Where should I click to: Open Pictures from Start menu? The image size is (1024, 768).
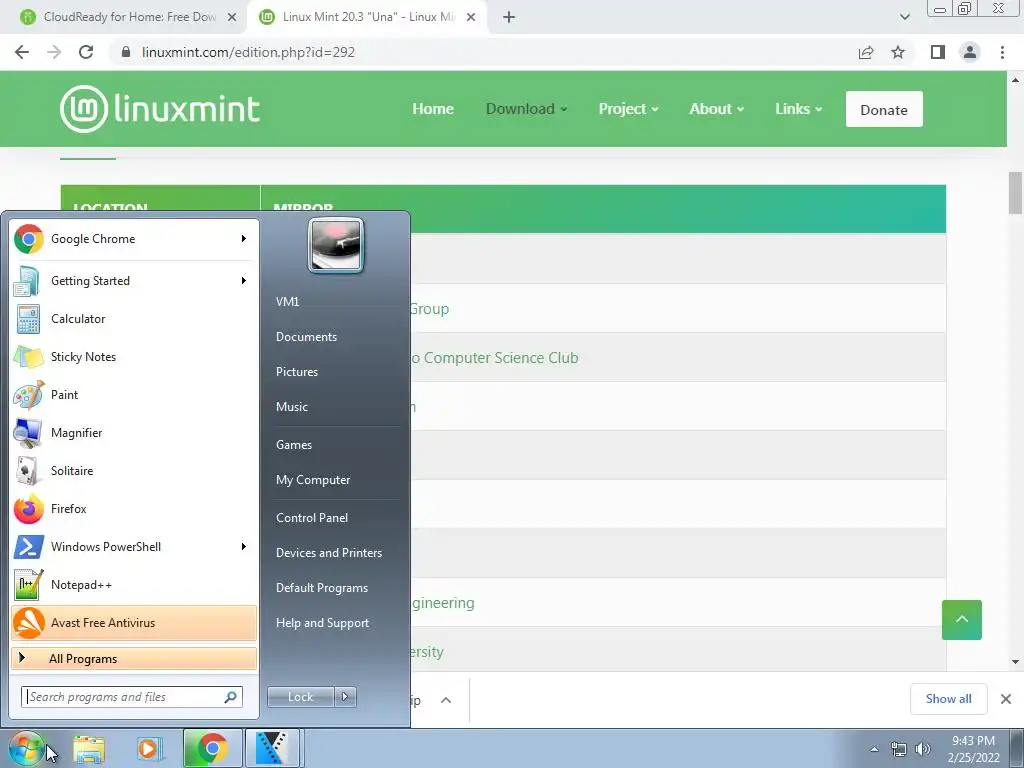coord(296,372)
